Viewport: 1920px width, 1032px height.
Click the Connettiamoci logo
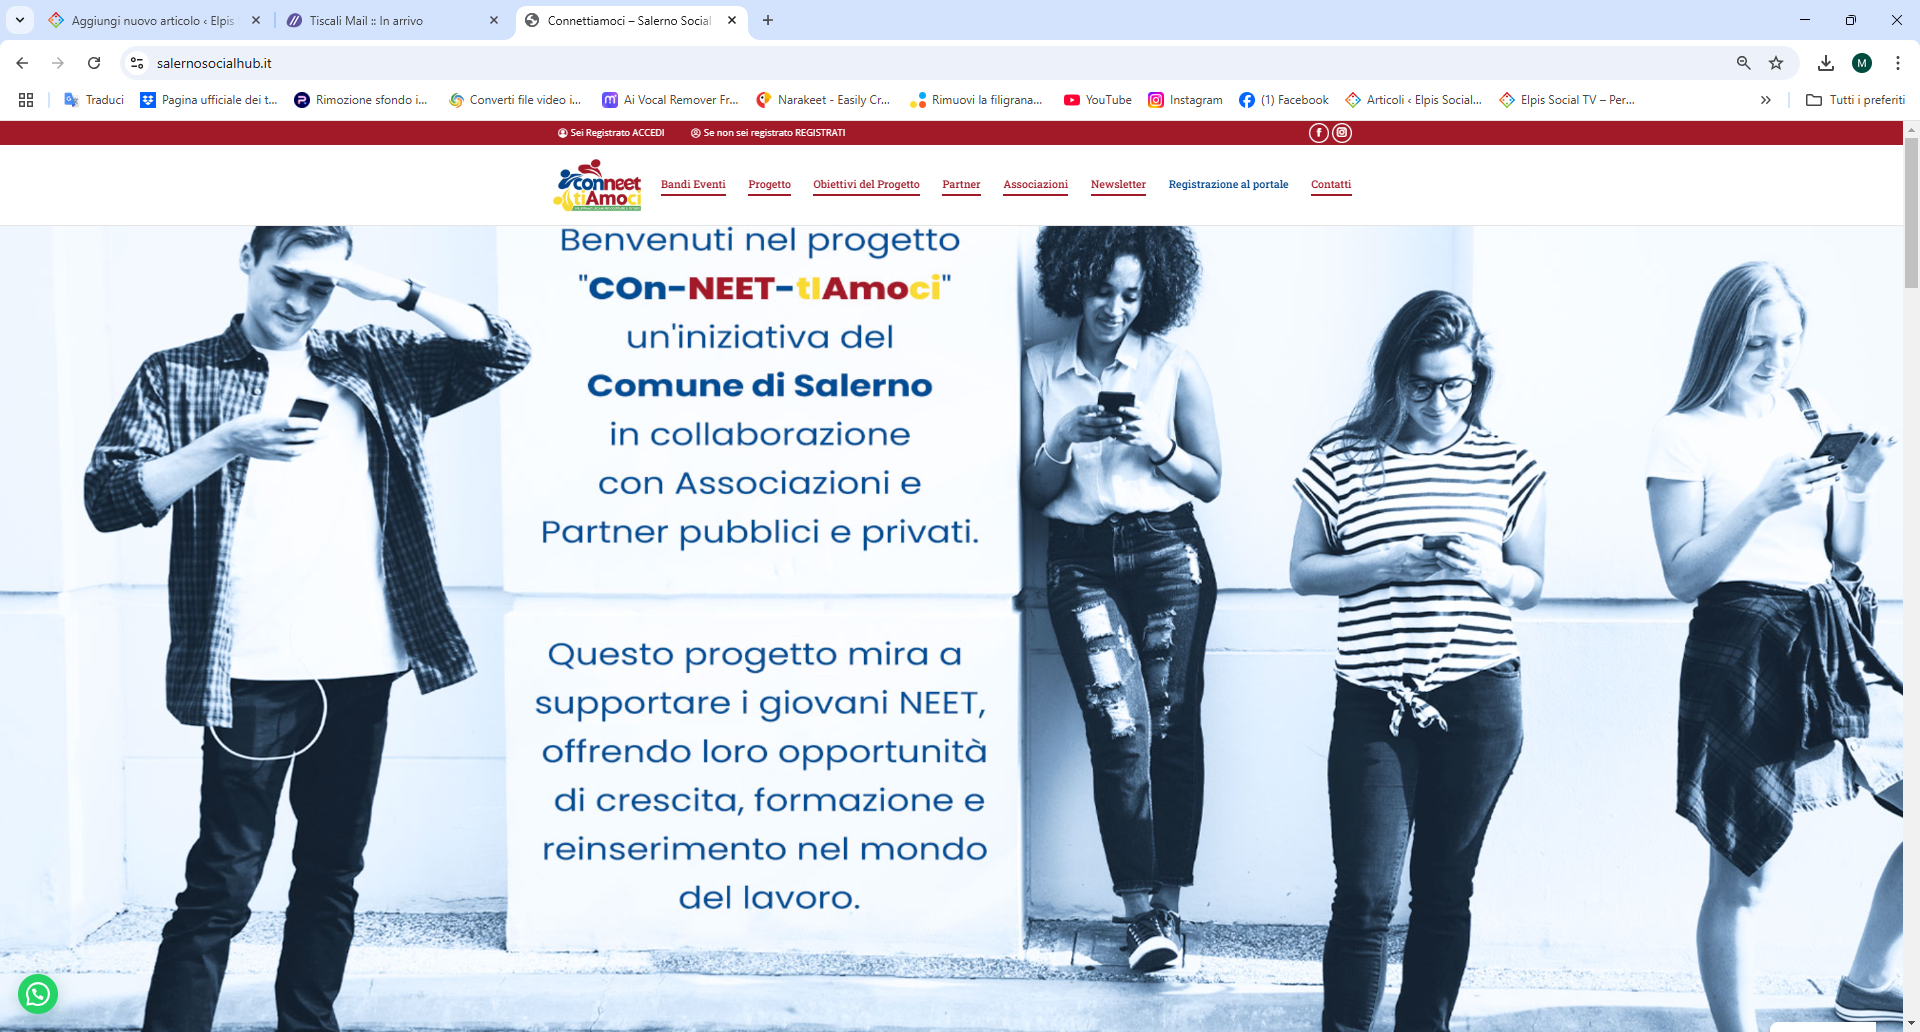point(598,185)
